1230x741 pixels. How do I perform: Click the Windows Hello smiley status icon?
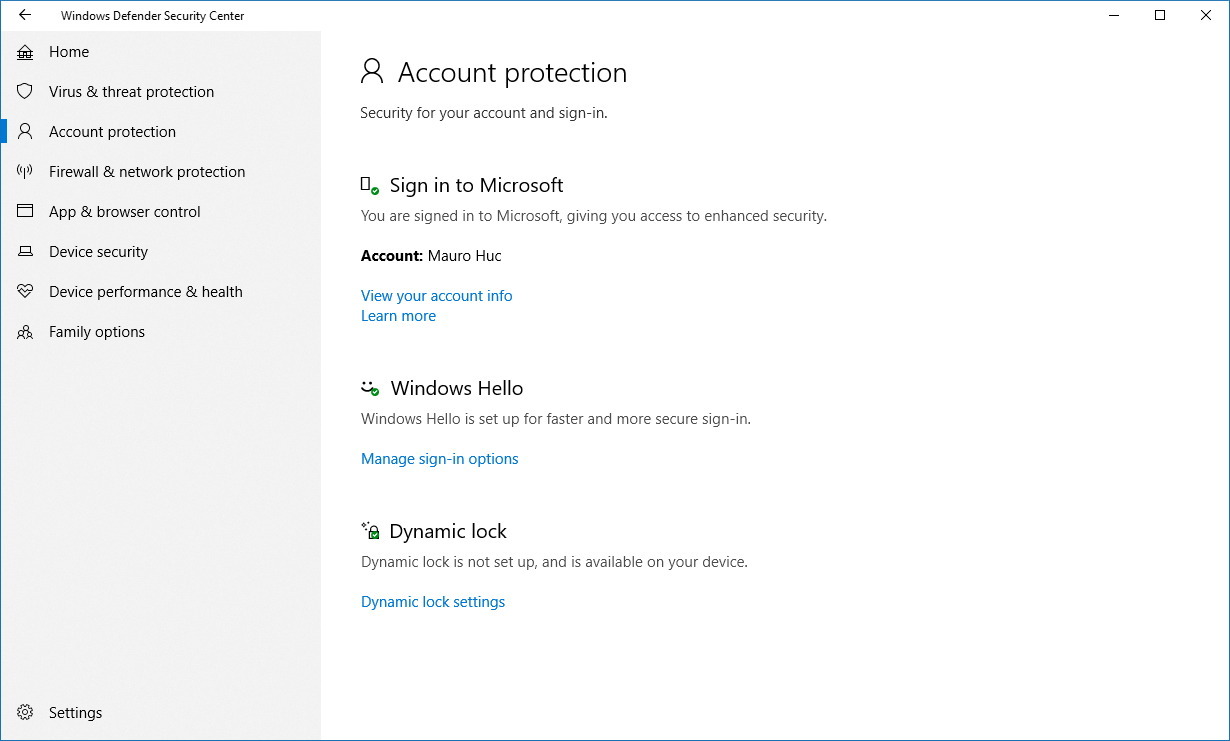(x=371, y=388)
